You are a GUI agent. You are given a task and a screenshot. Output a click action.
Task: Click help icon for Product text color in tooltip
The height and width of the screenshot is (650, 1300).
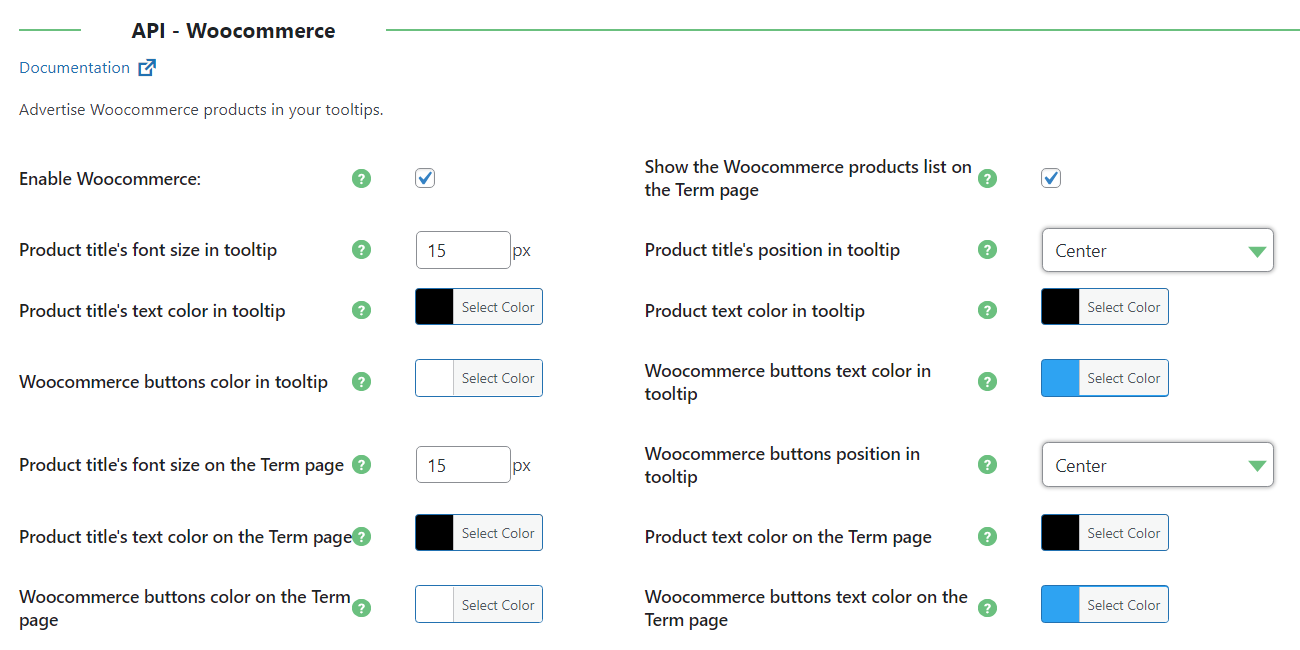[987, 311]
